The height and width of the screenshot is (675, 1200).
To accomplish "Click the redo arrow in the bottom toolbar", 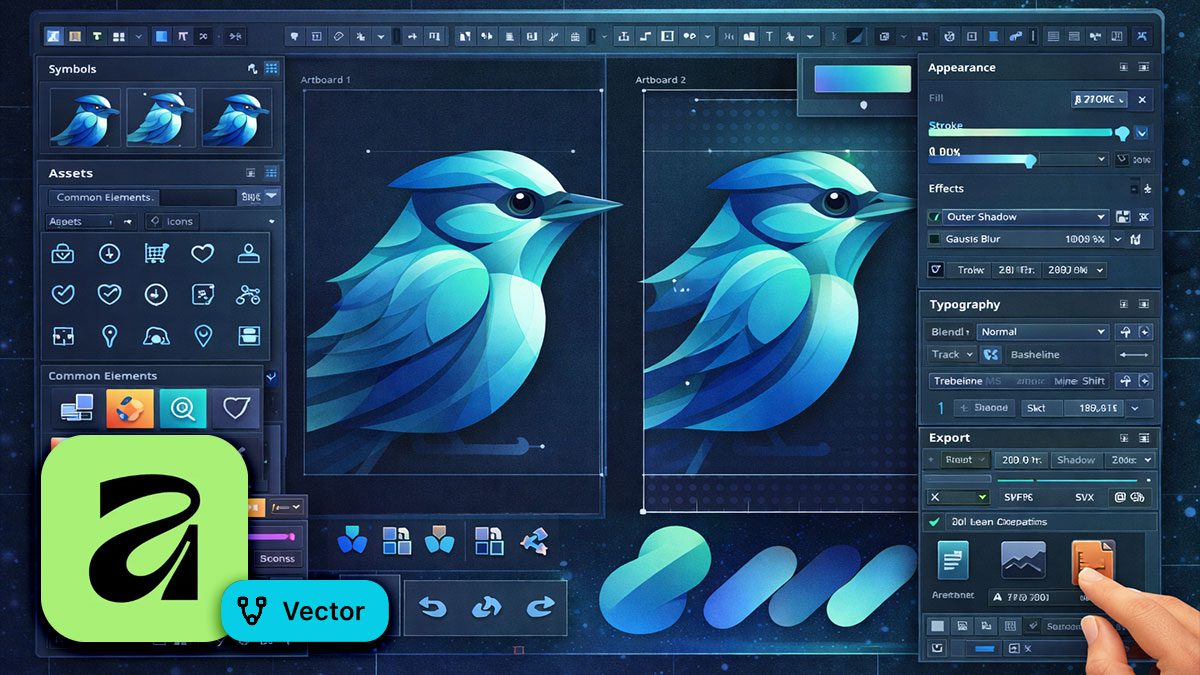I will point(541,607).
